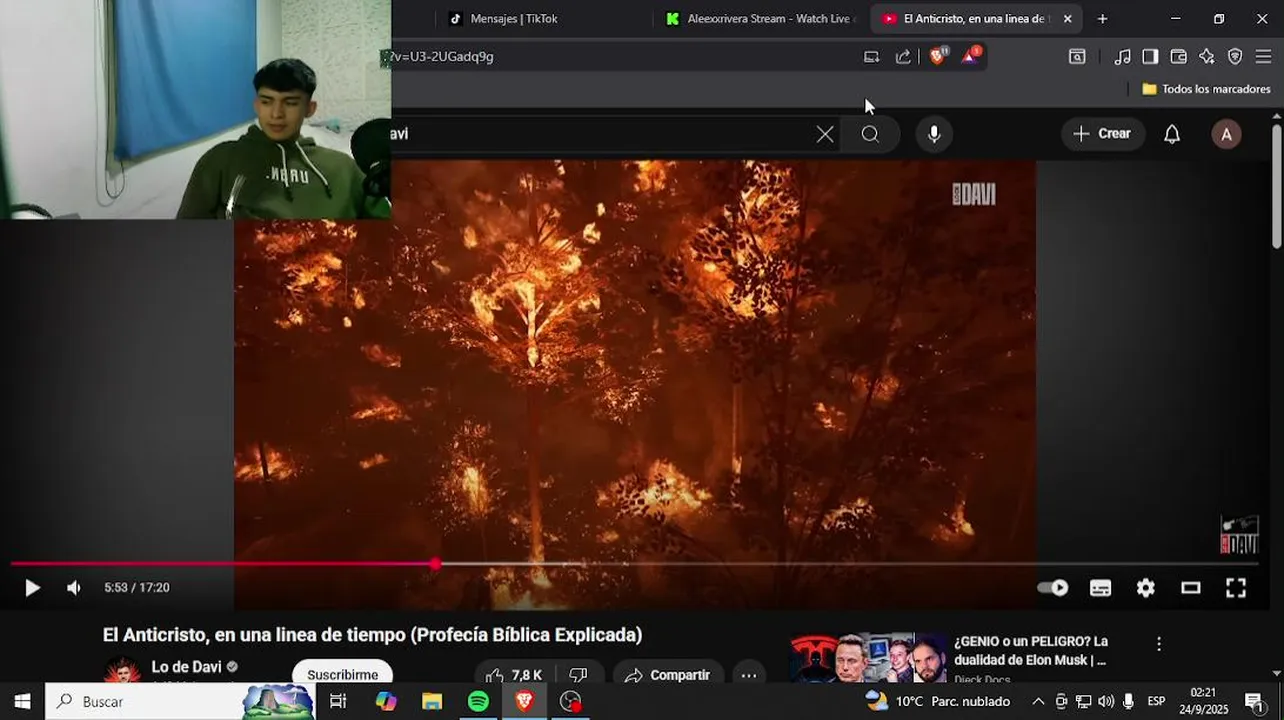This screenshot has height=720, width=1284.
Task: Open options menu for Elon Musk video
Action: coord(1159,644)
